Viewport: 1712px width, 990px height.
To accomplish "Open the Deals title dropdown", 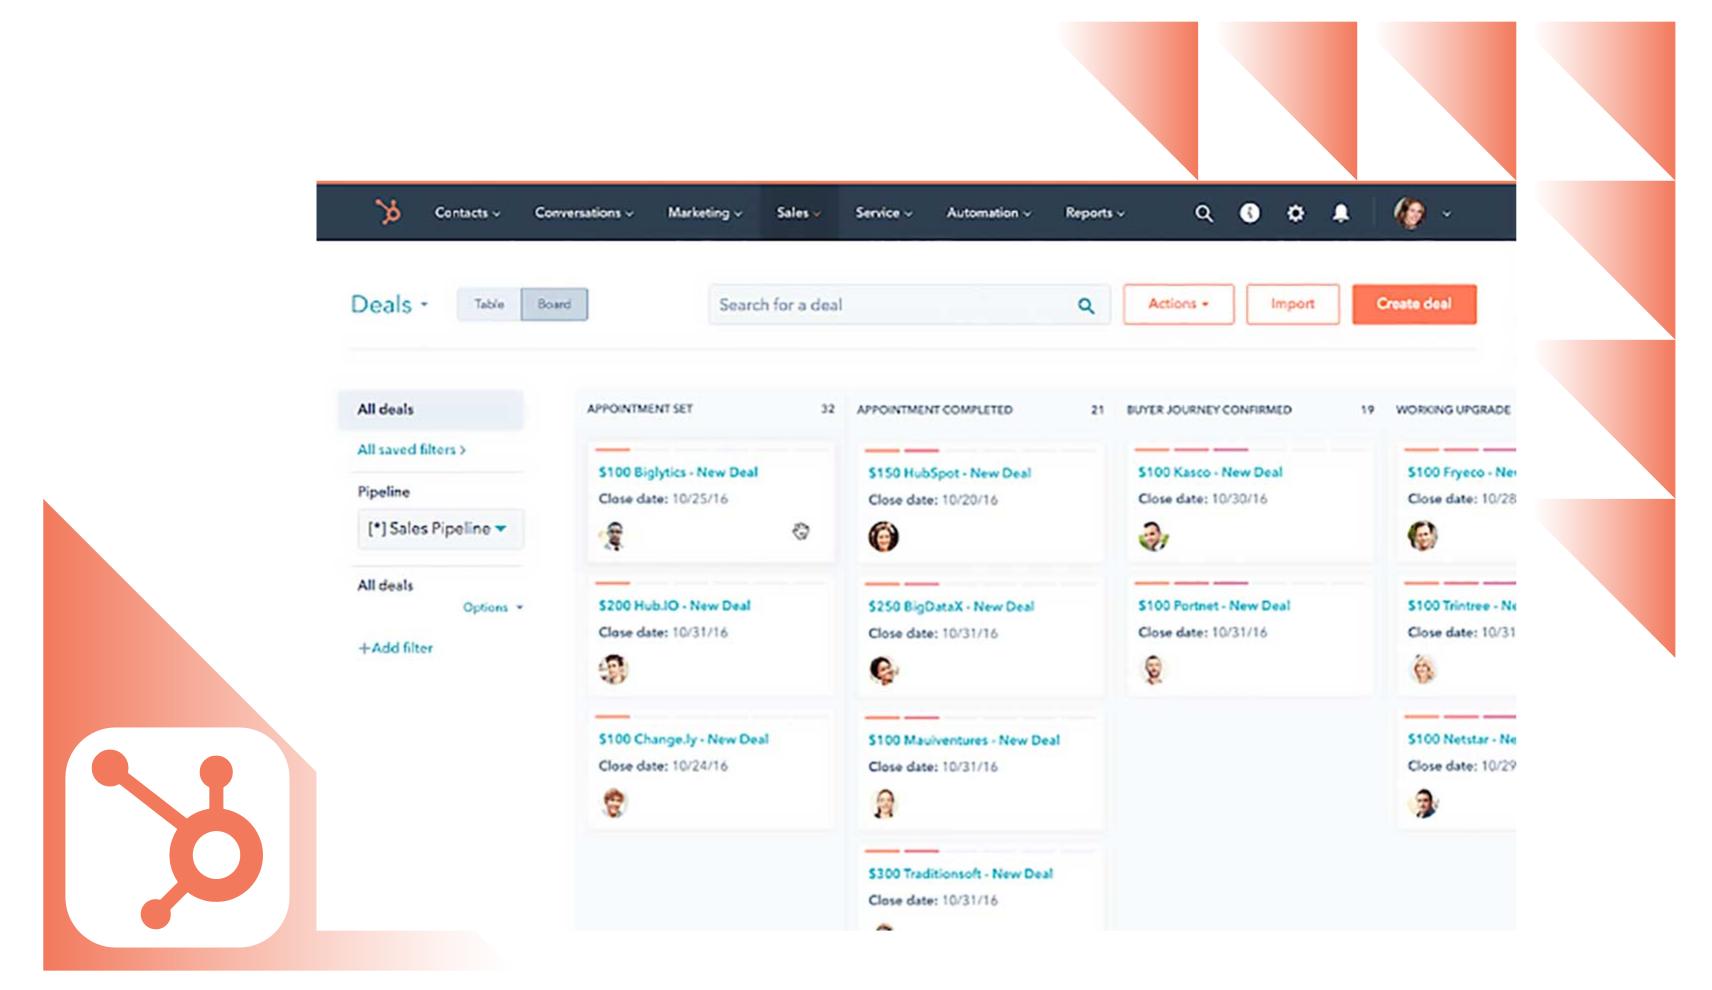I will [x=389, y=304].
